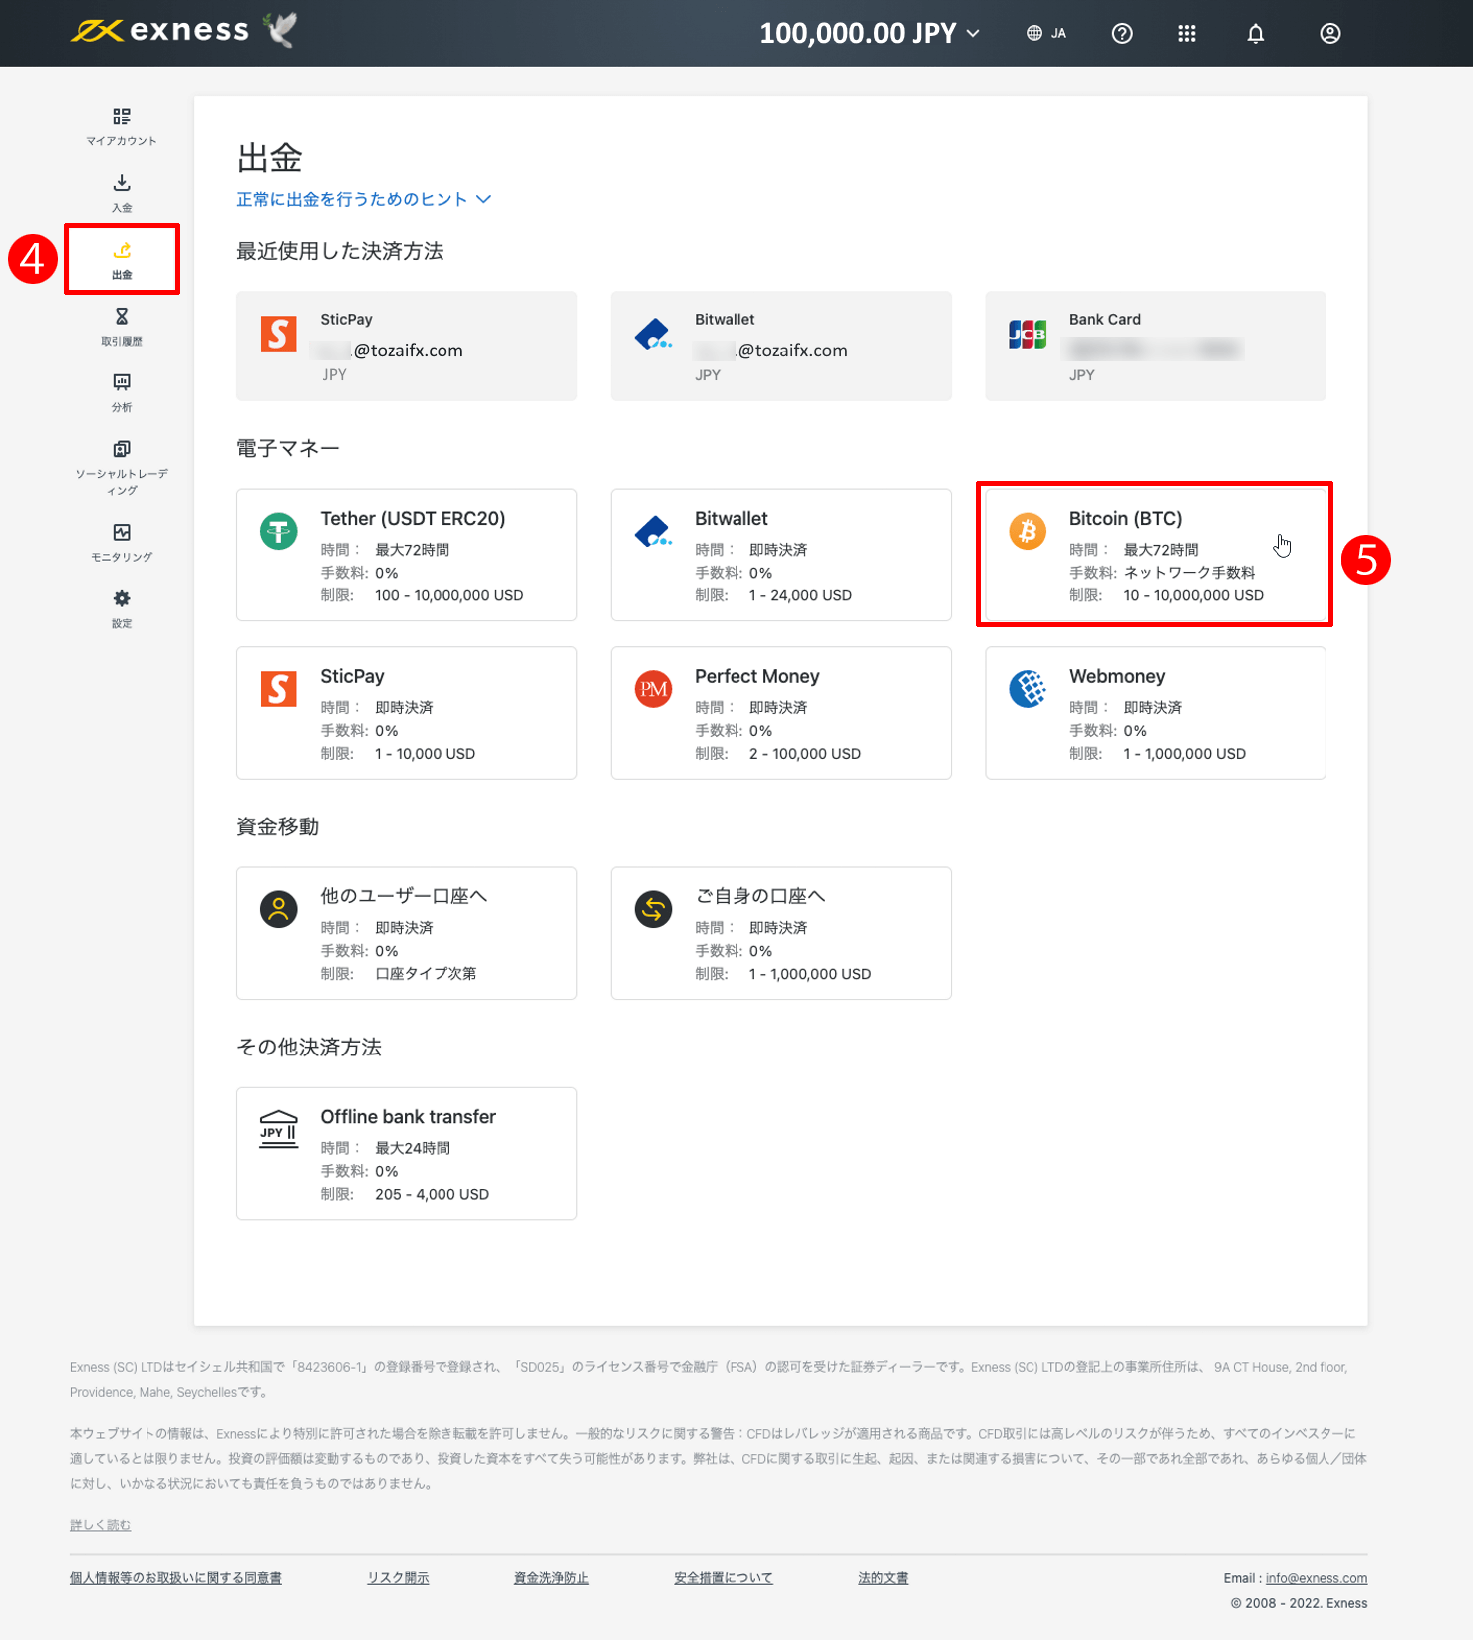Open 入金 deposit in sidebar
The height and width of the screenshot is (1640, 1473).
pyautogui.click(x=122, y=194)
